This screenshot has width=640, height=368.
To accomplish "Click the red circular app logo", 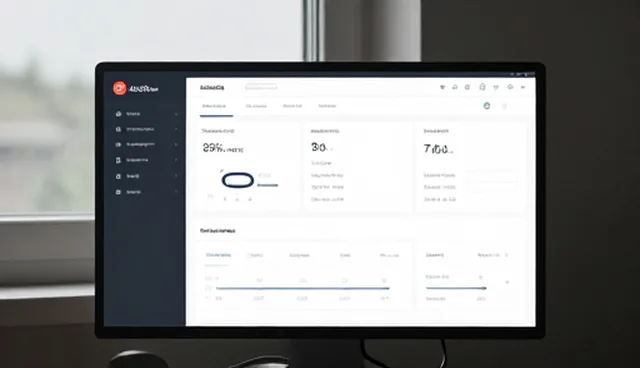I will [120, 88].
